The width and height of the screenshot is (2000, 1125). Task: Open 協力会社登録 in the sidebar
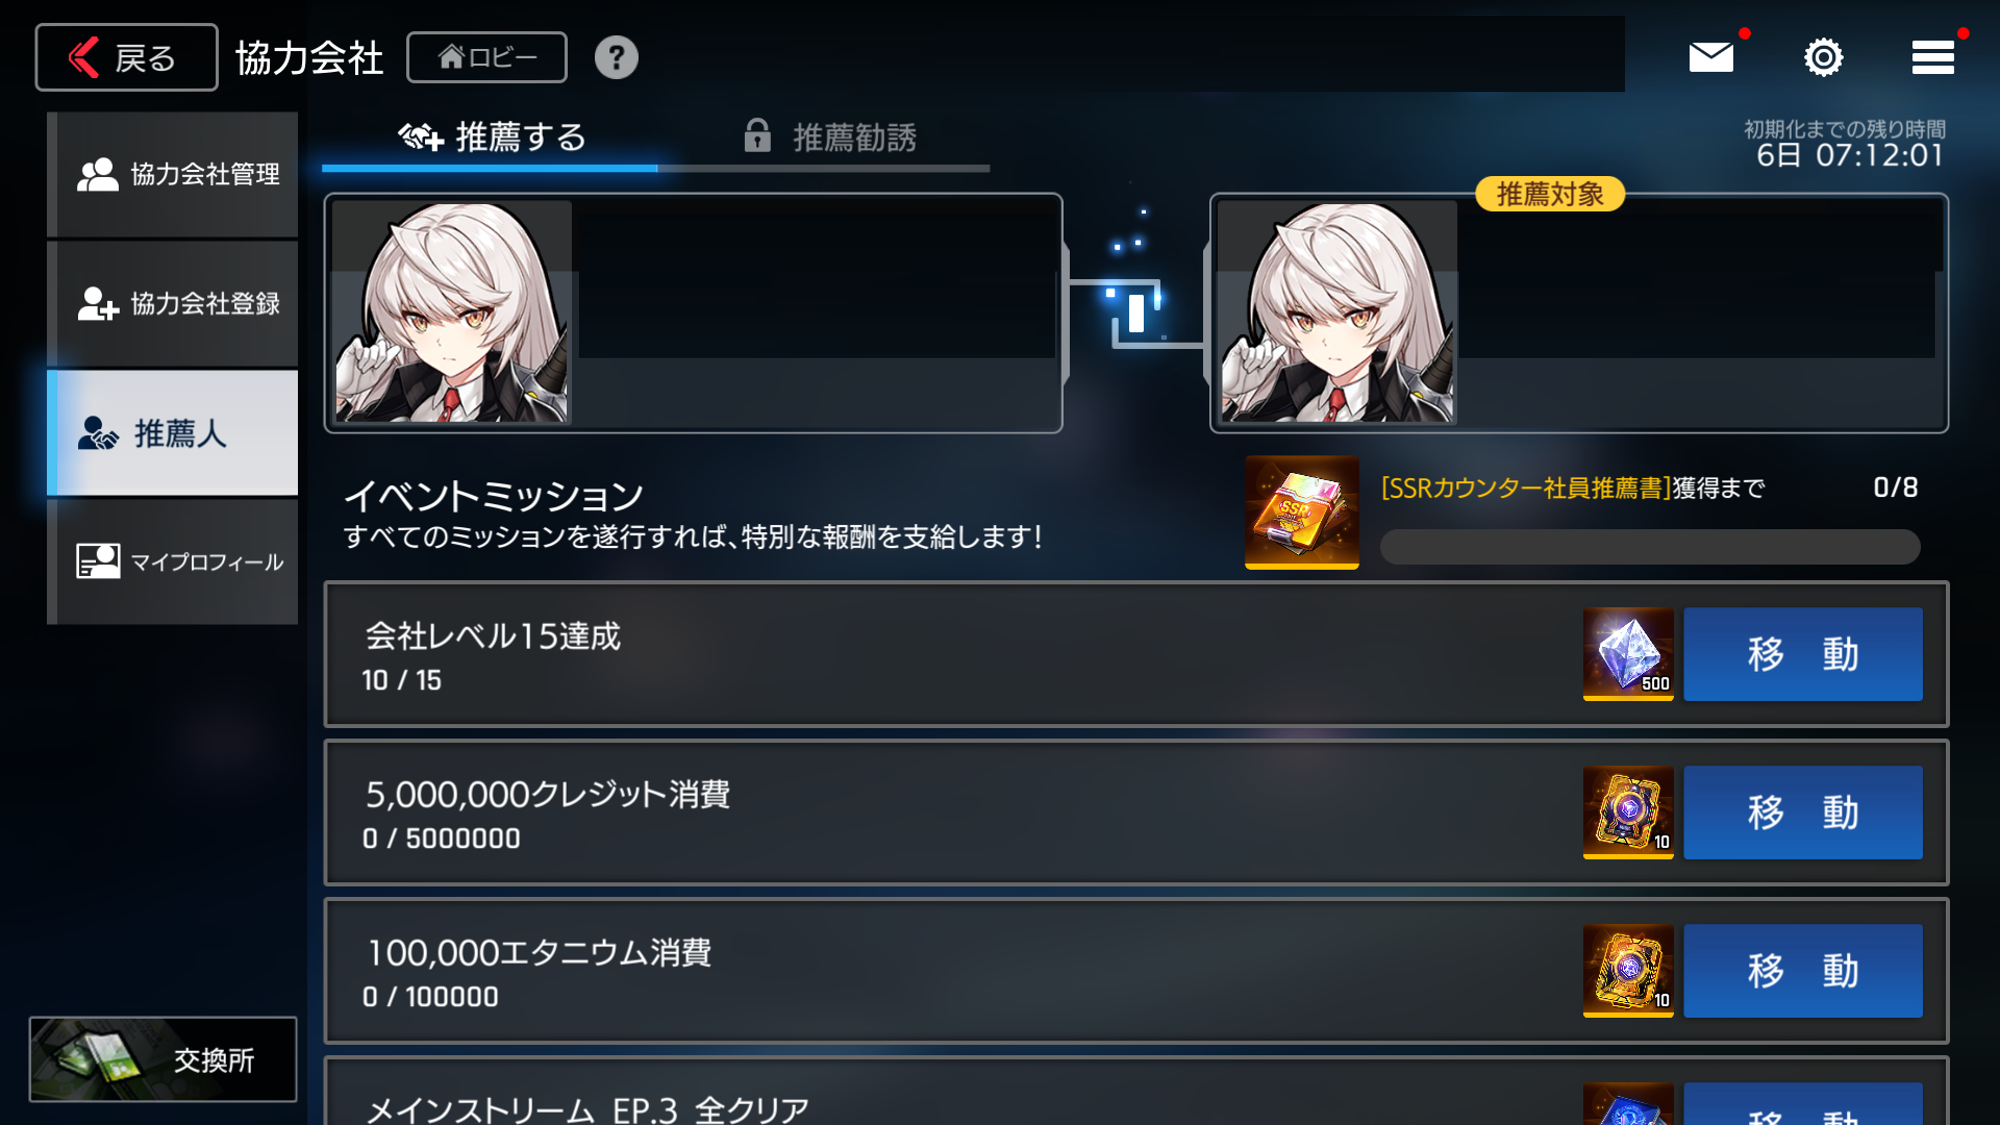(173, 303)
